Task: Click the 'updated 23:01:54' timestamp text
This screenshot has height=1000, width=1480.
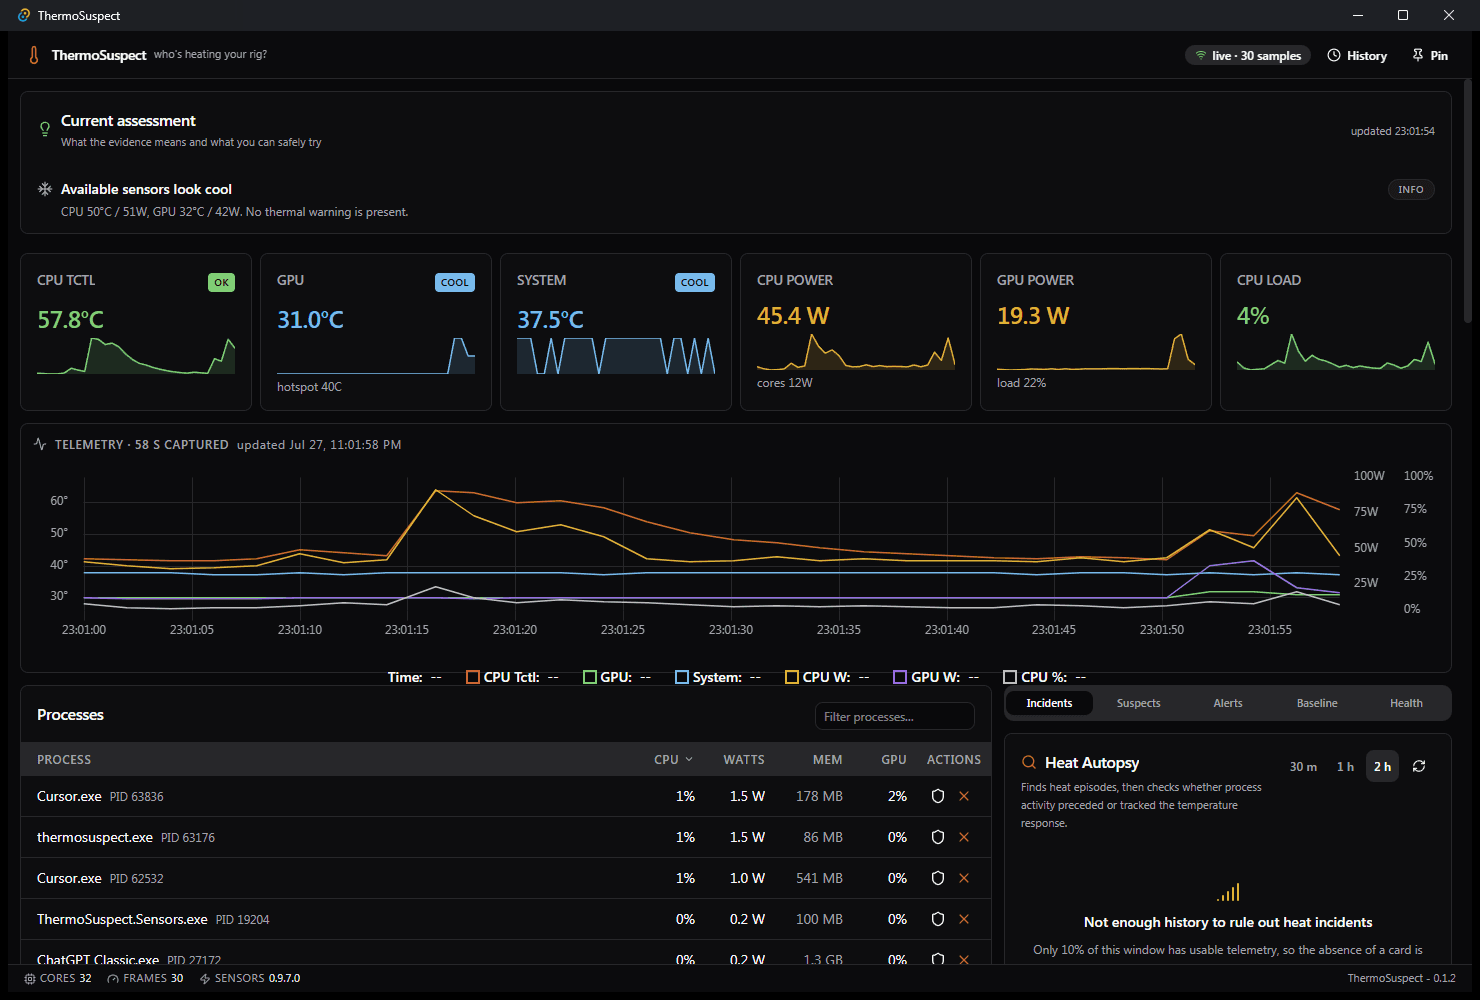Action: [1393, 131]
